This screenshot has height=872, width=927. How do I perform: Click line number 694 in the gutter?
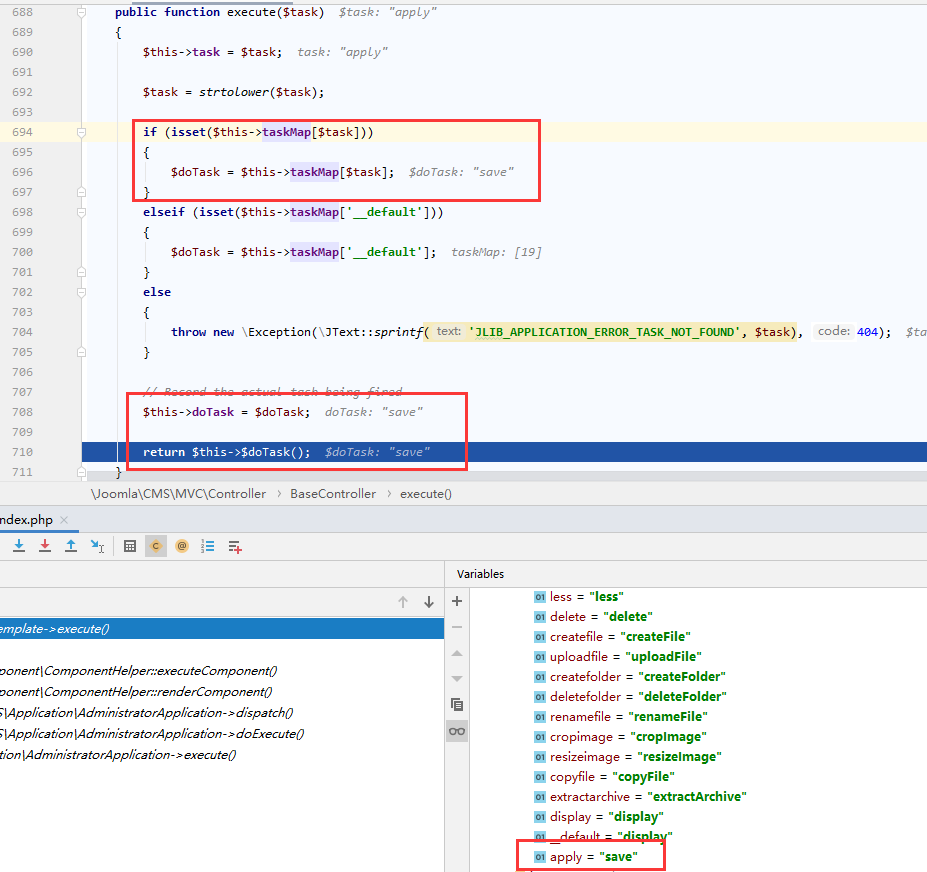pos(22,132)
